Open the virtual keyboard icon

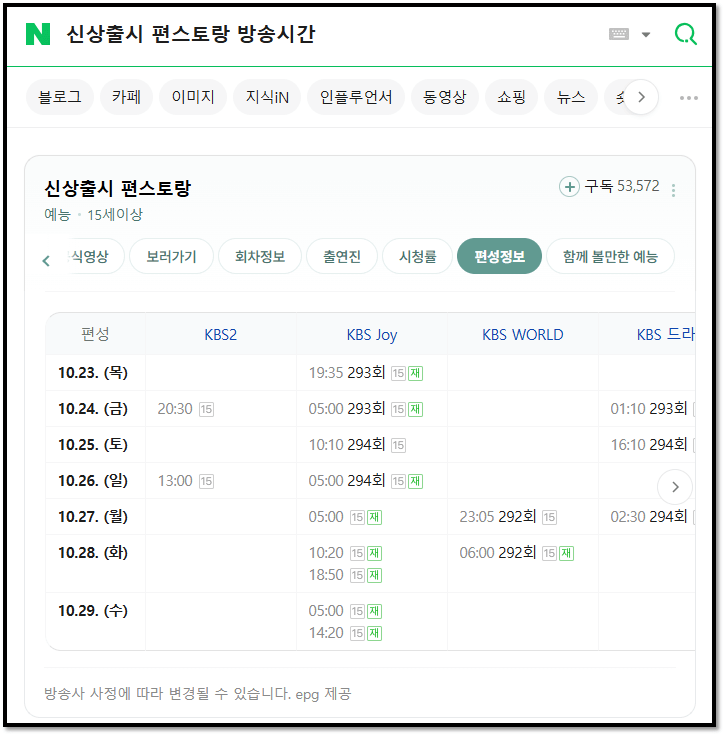618,34
